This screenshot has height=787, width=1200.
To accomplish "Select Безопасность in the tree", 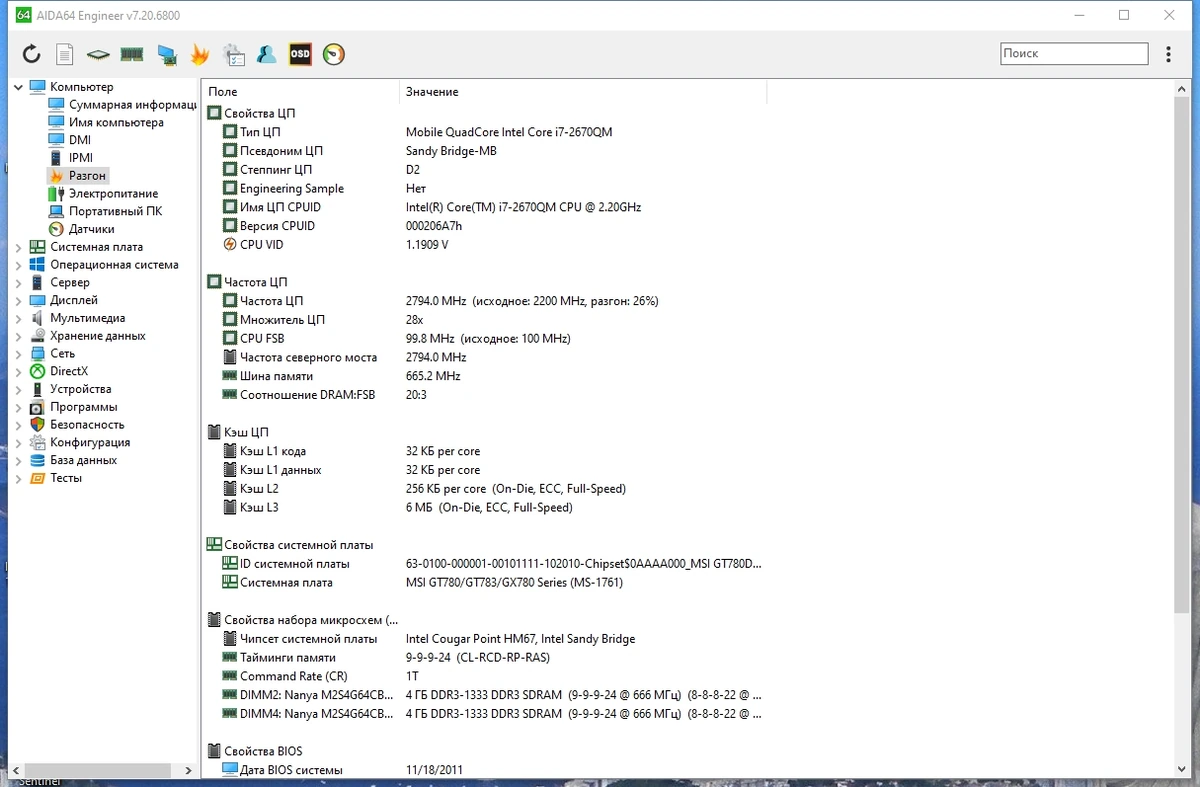I will (x=77, y=425).
